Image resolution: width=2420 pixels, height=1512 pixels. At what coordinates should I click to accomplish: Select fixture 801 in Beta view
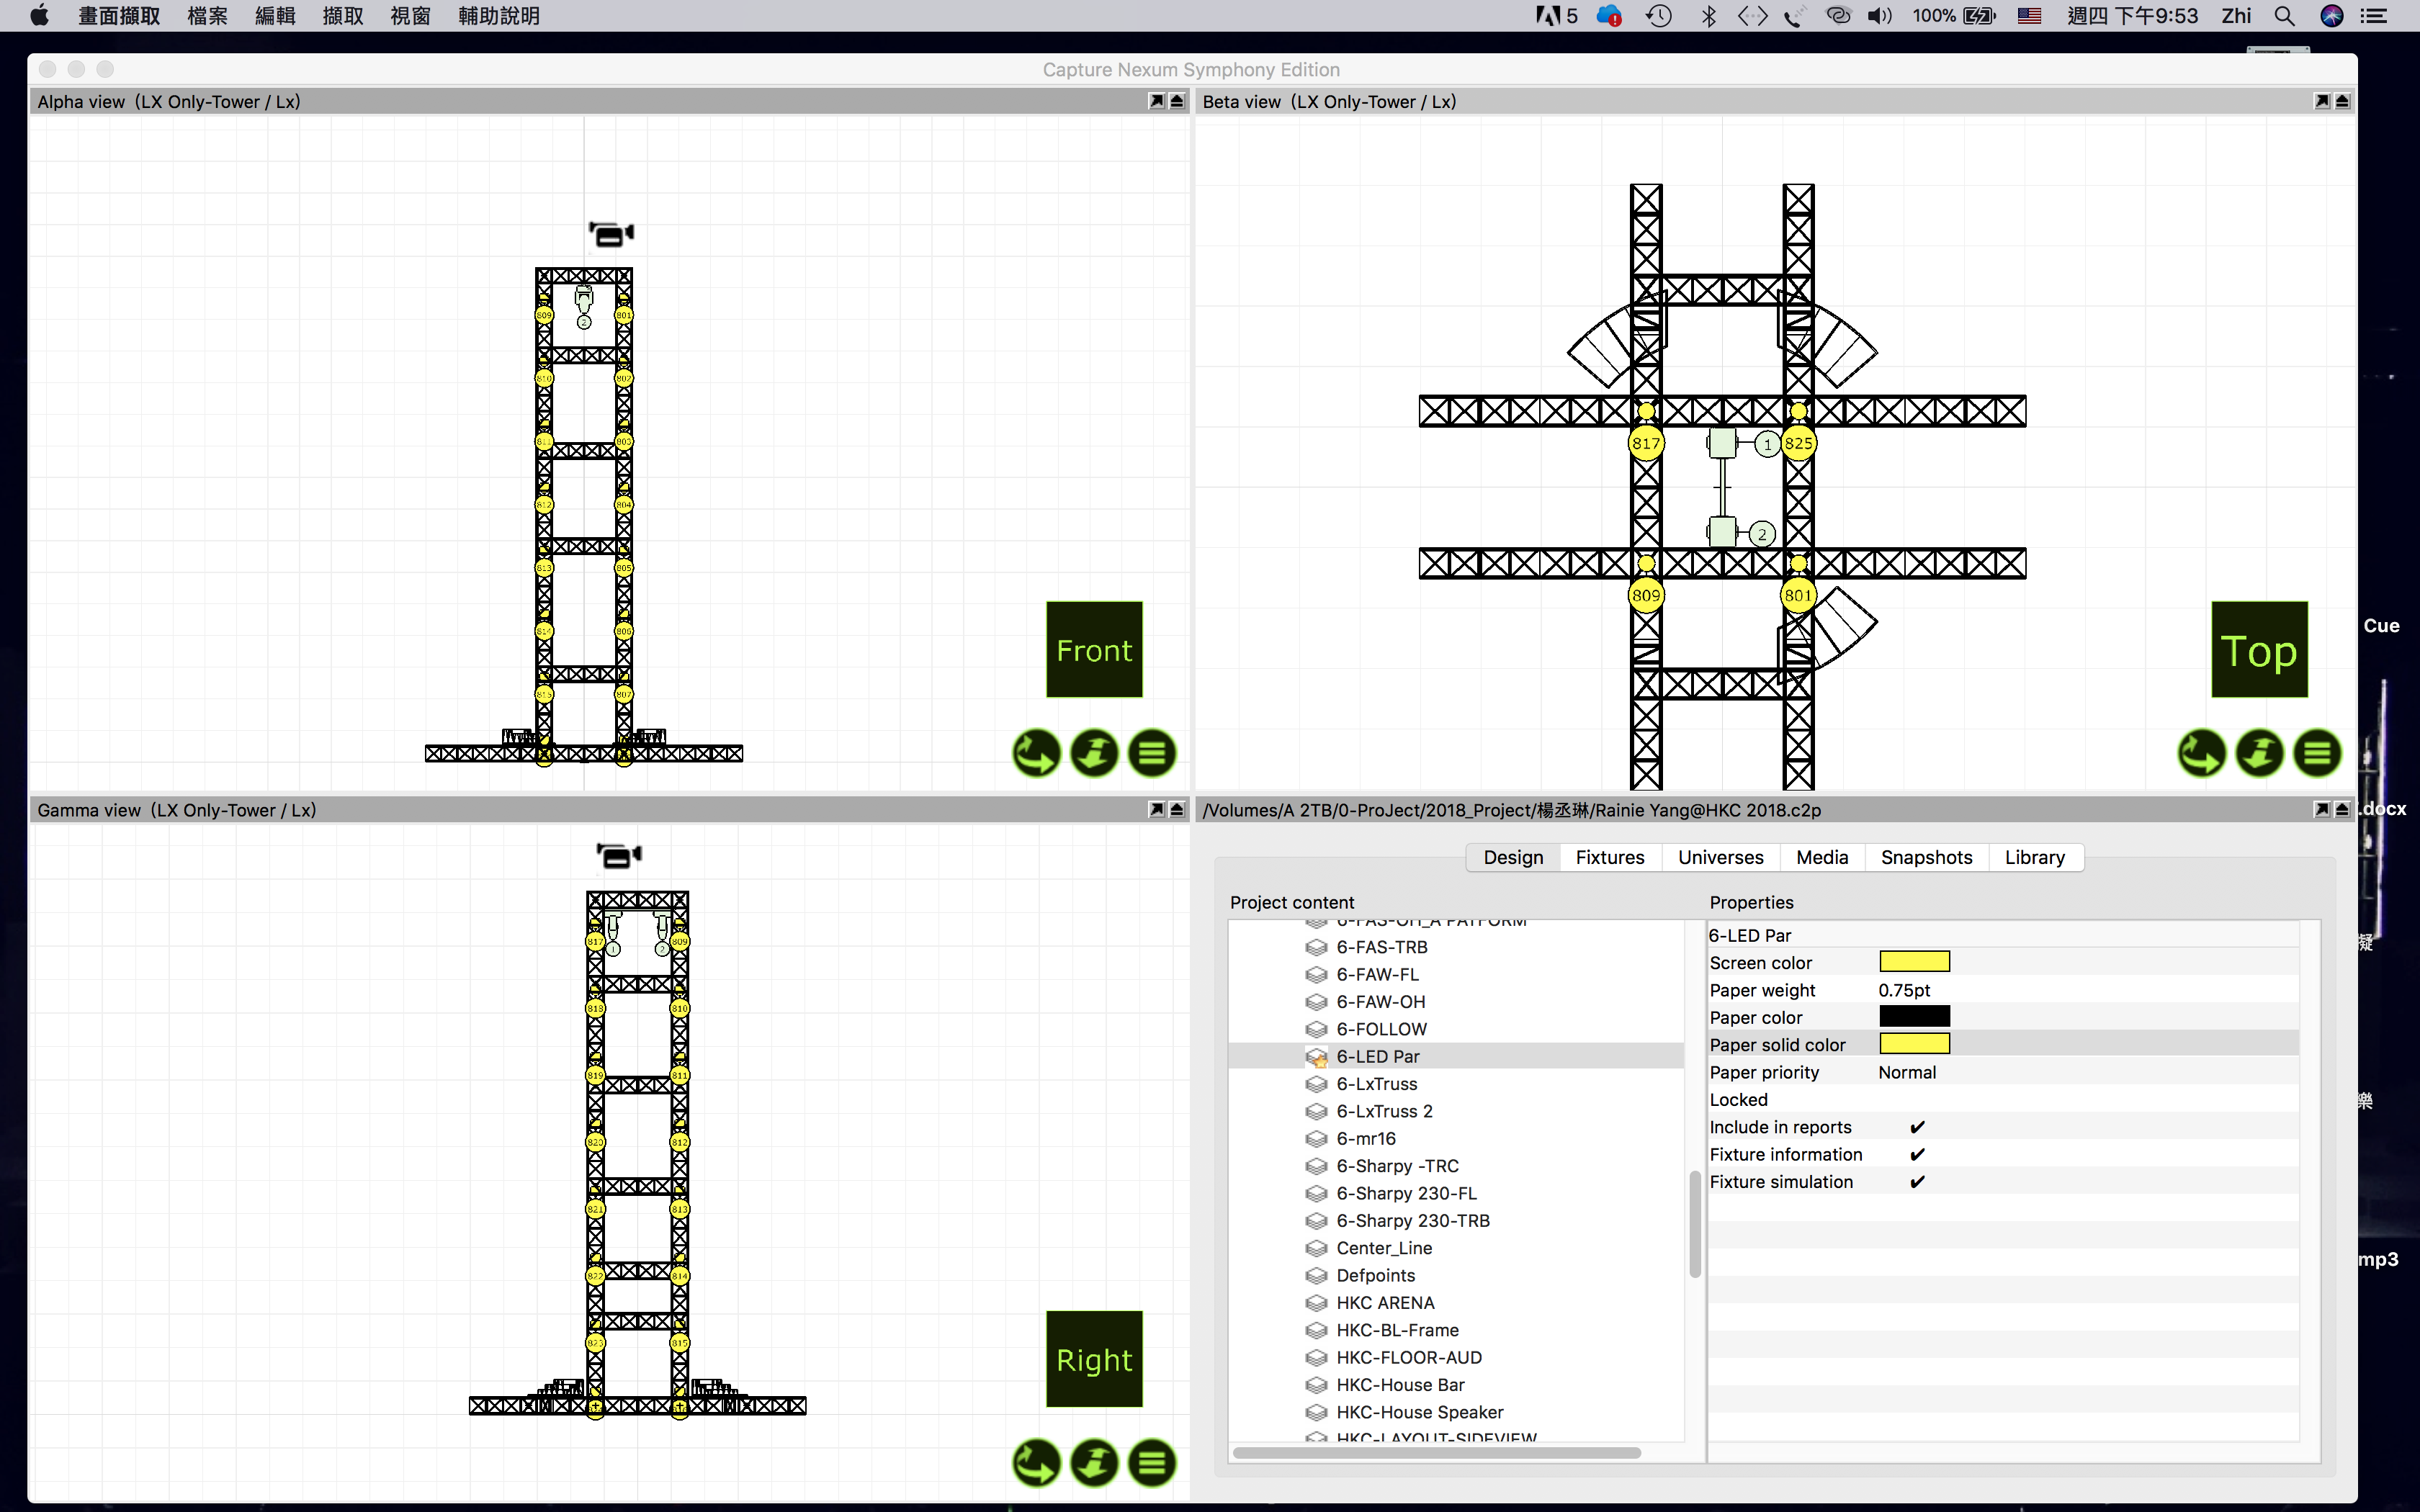[1798, 595]
